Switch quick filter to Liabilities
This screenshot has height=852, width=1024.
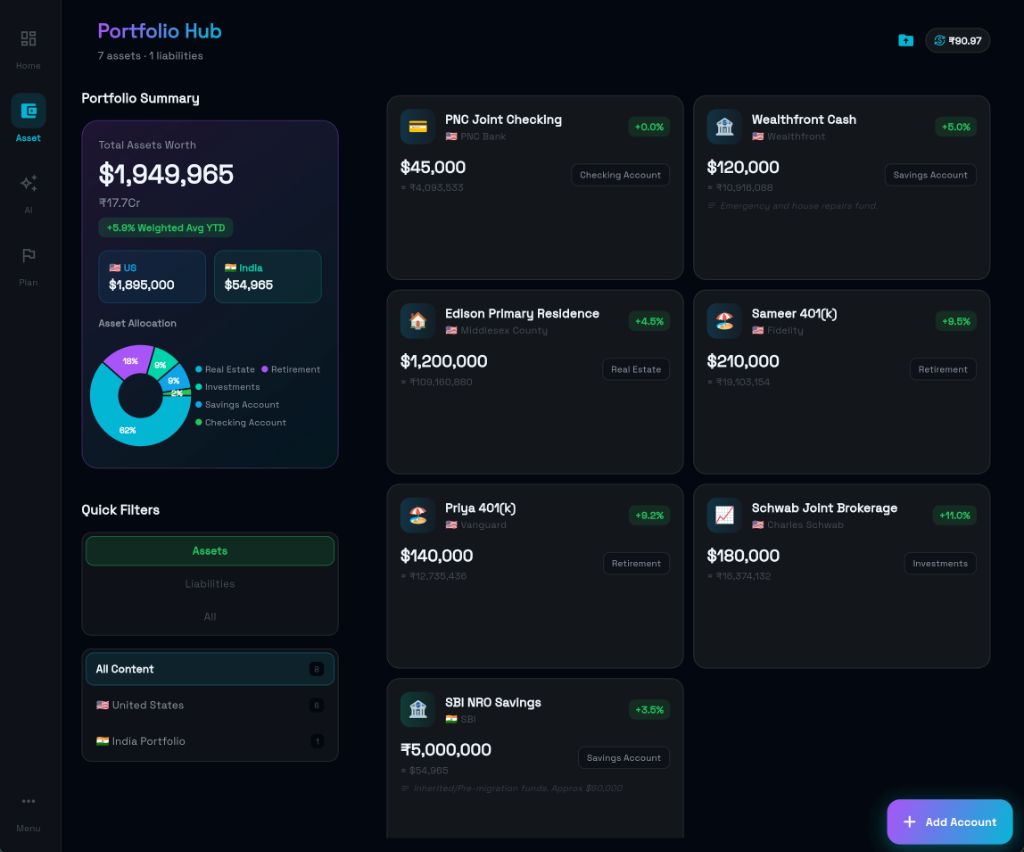[x=210, y=584]
